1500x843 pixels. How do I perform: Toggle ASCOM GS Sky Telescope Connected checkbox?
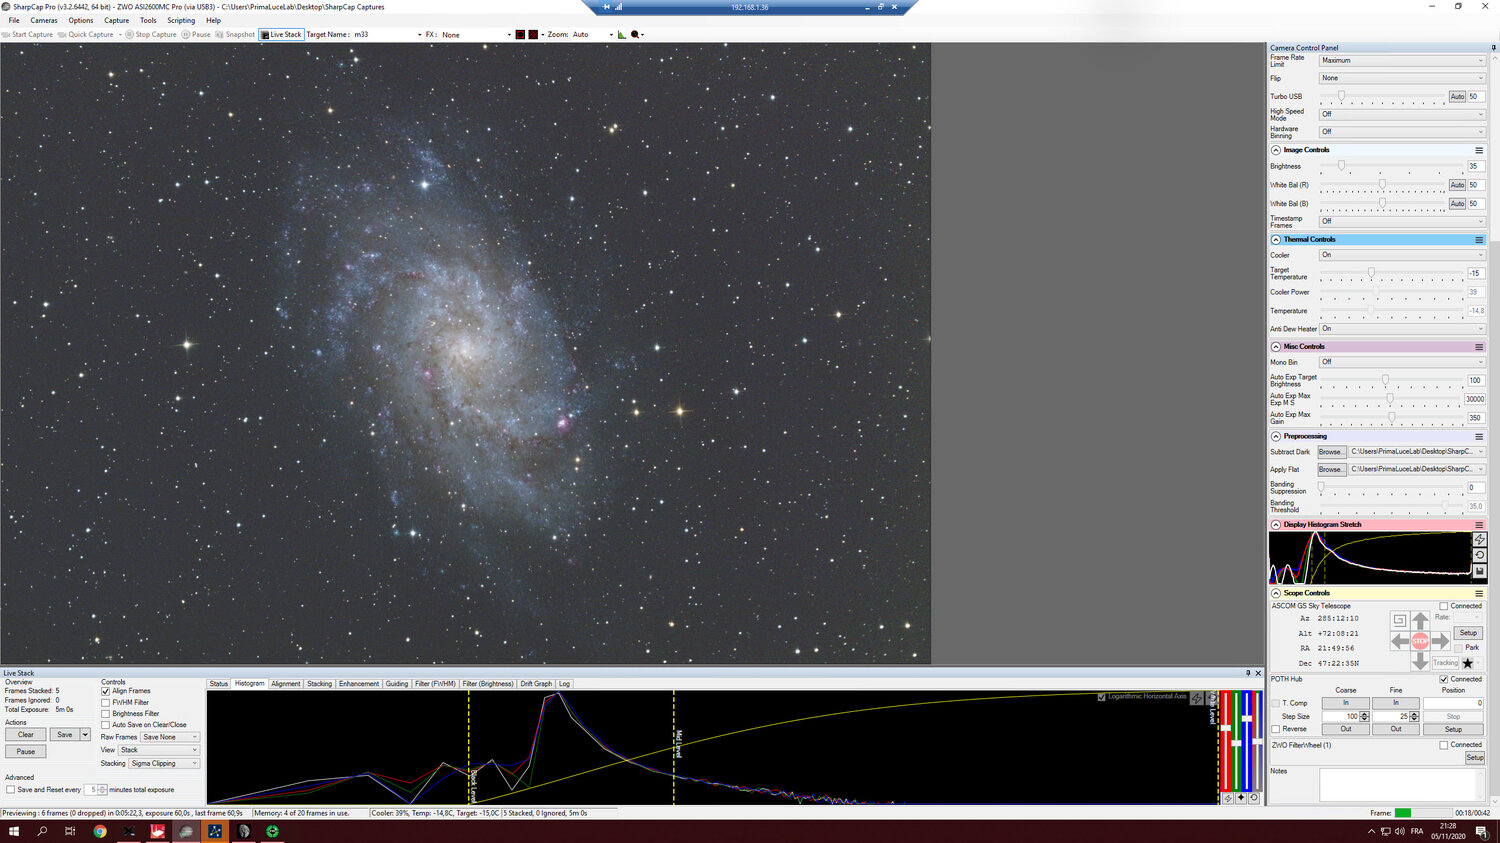[x=1444, y=606]
